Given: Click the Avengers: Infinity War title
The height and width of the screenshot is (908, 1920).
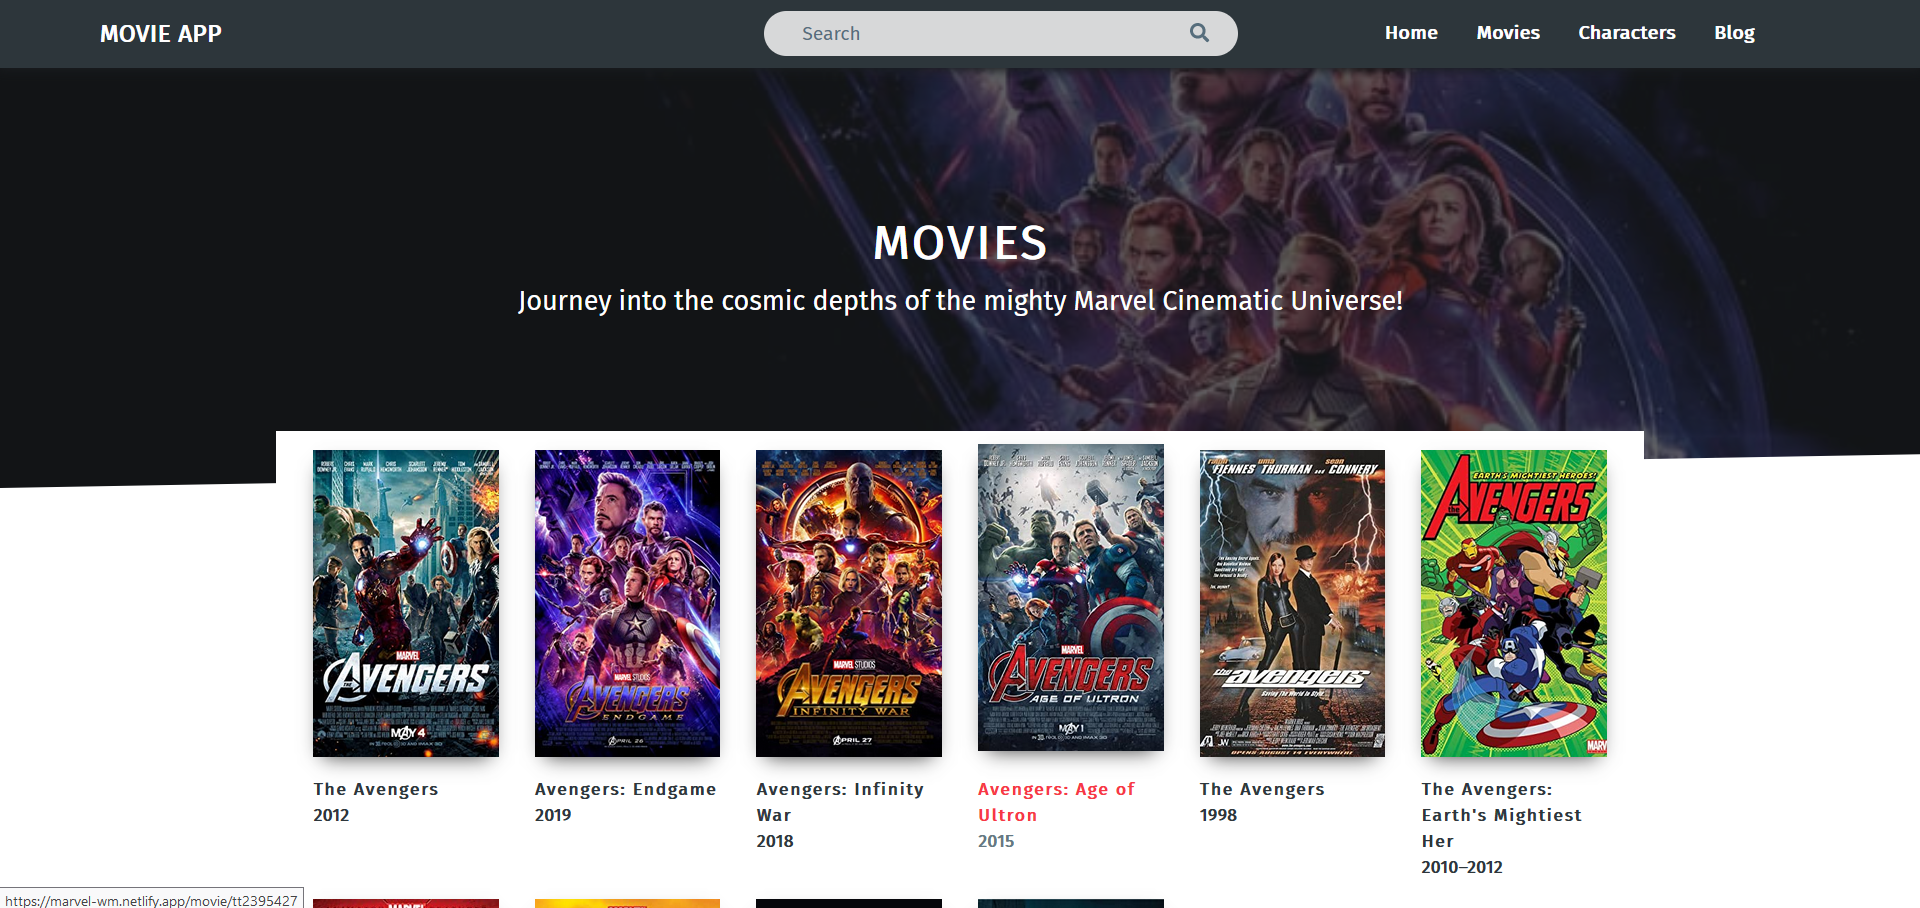Looking at the screenshot, I should [840, 802].
